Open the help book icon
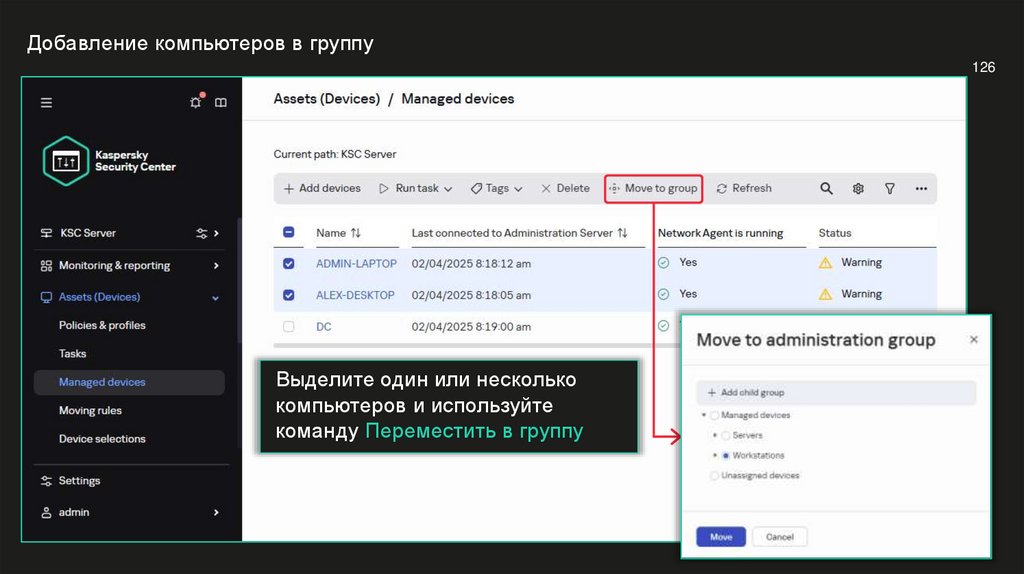The width and height of the screenshot is (1024, 574). point(221,103)
